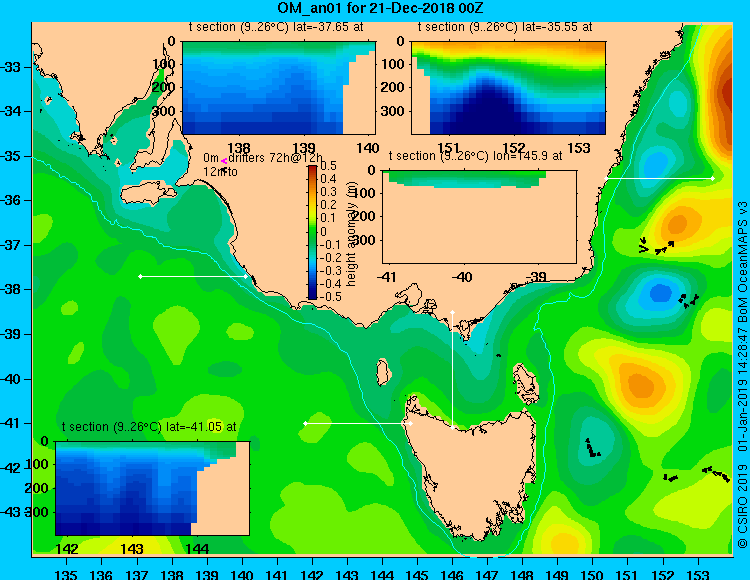Click the '01-Jan-2019 14:28:47' timestamp text
The height and width of the screenshot is (580, 750).
coord(742,389)
